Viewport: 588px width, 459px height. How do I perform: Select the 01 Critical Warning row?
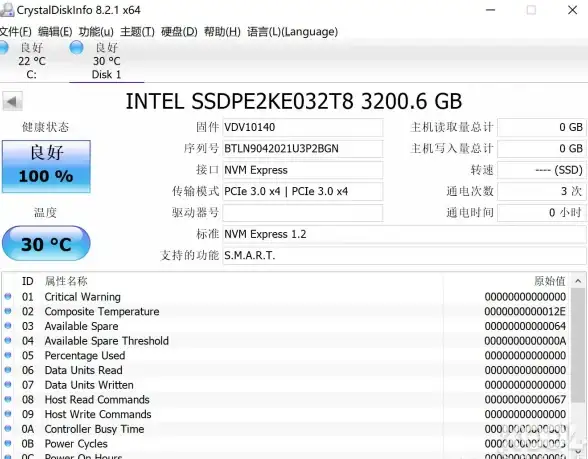286,297
